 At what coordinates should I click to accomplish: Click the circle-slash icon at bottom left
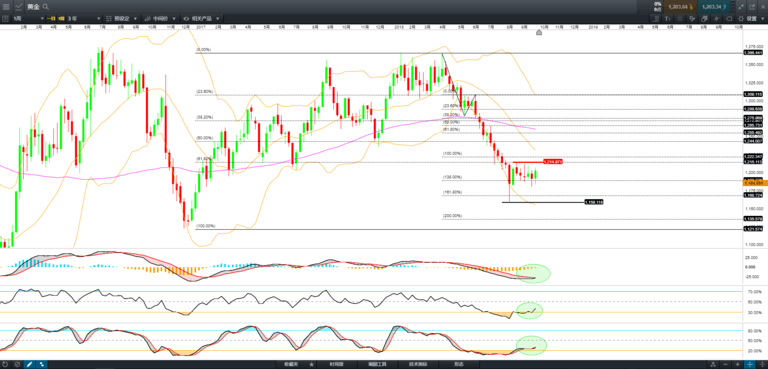click(17, 365)
